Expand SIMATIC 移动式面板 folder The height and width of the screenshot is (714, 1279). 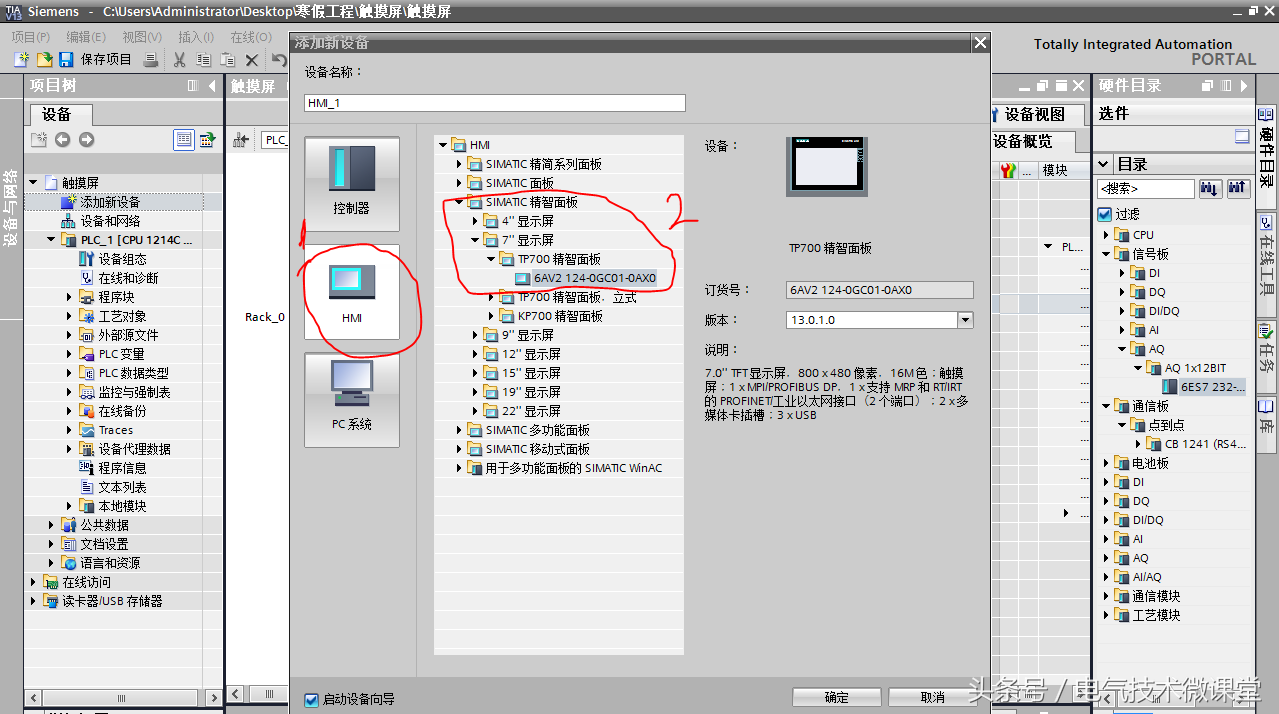[459, 449]
